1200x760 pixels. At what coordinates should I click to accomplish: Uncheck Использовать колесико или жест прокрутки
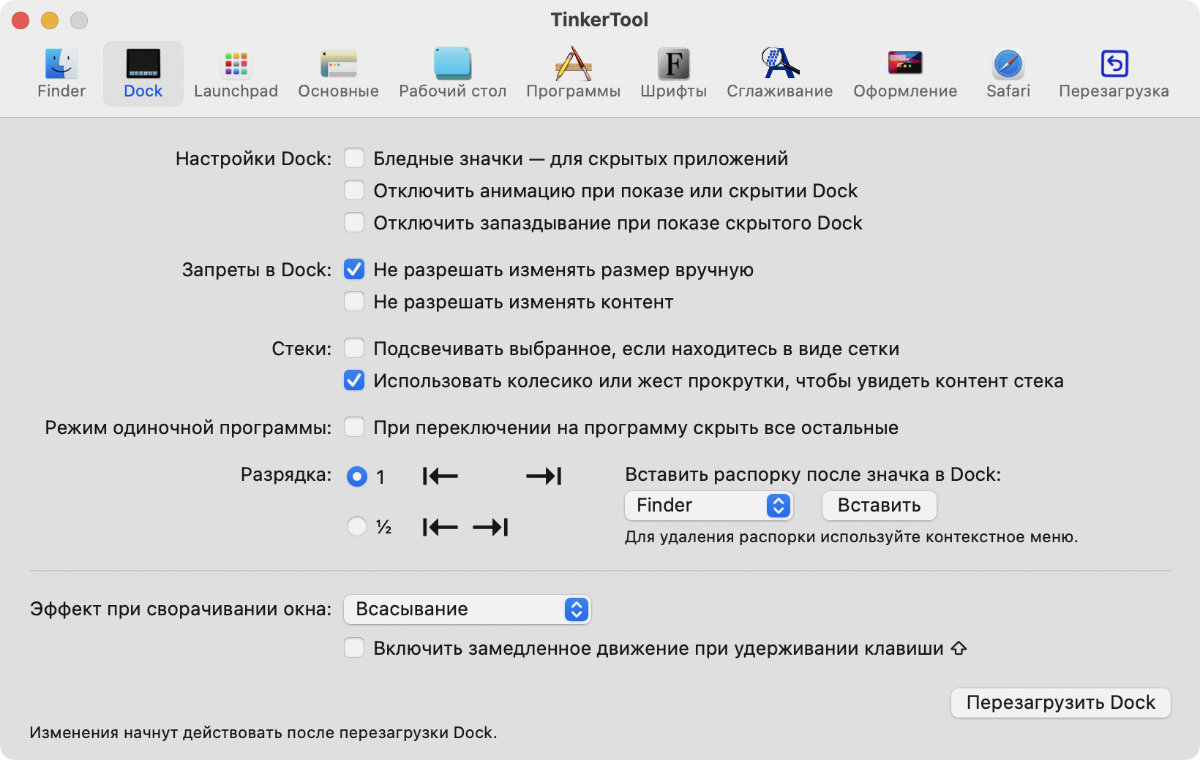click(x=354, y=380)
